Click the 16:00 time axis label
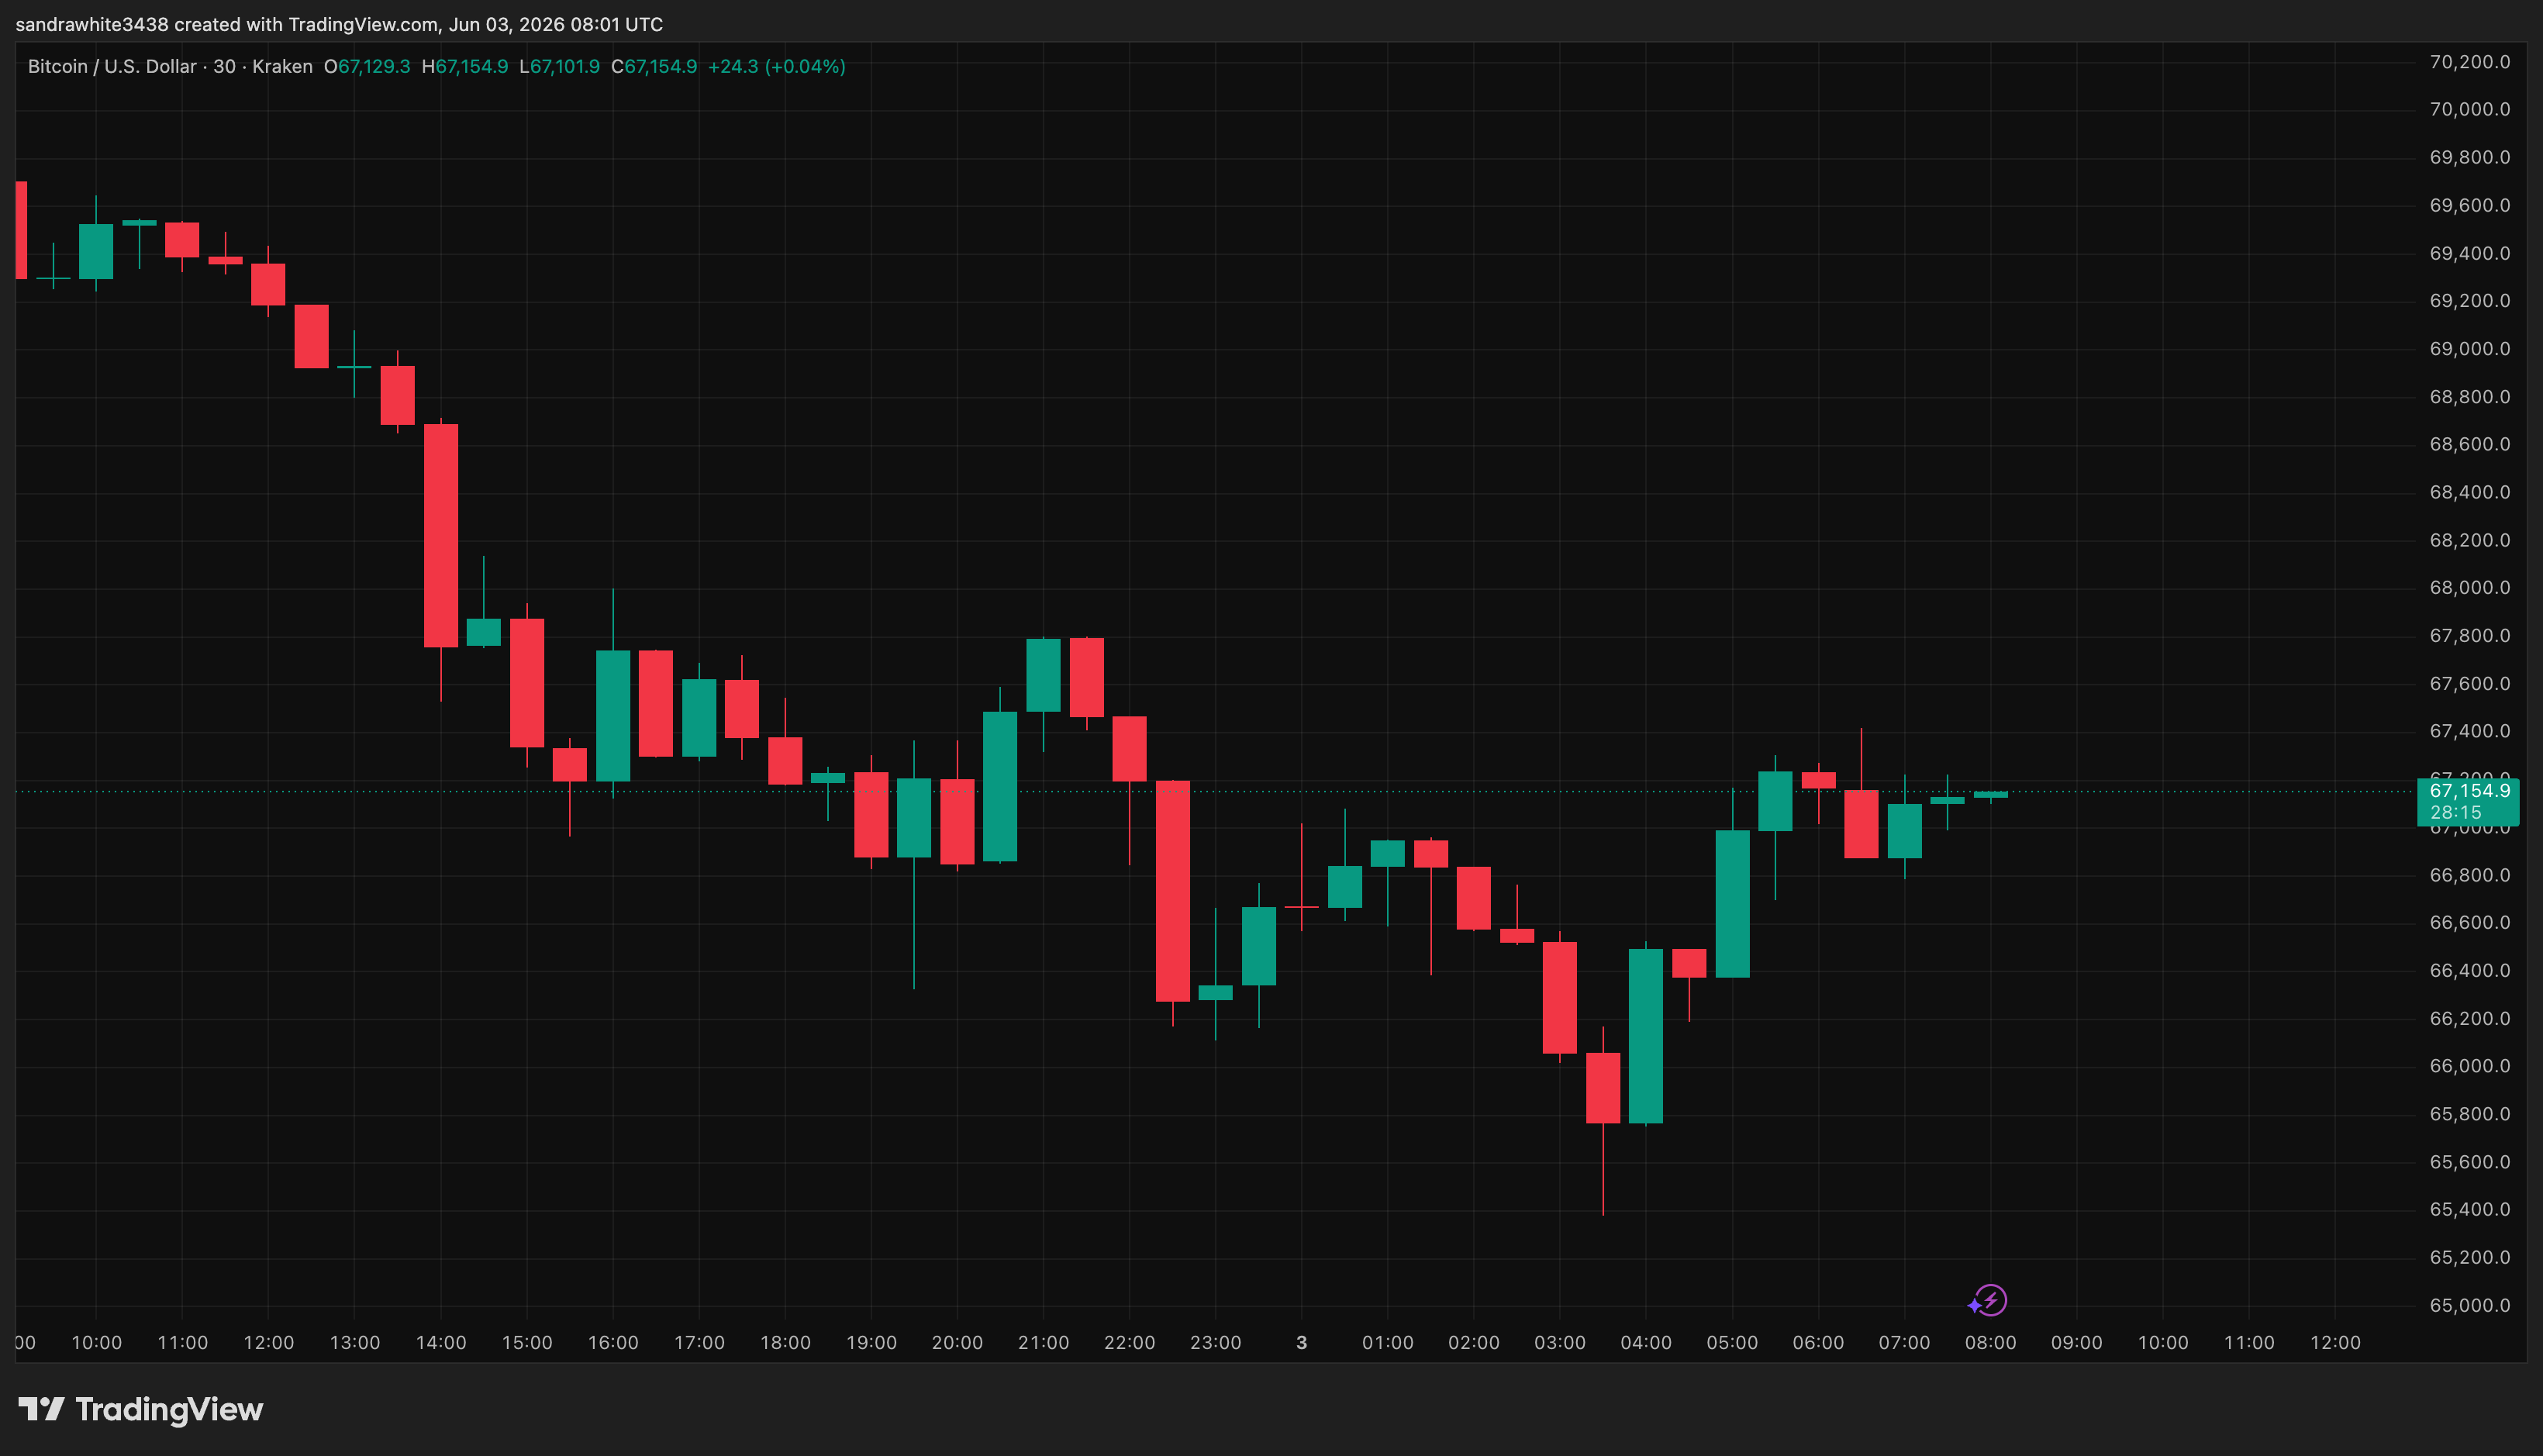 point(613,1343)
